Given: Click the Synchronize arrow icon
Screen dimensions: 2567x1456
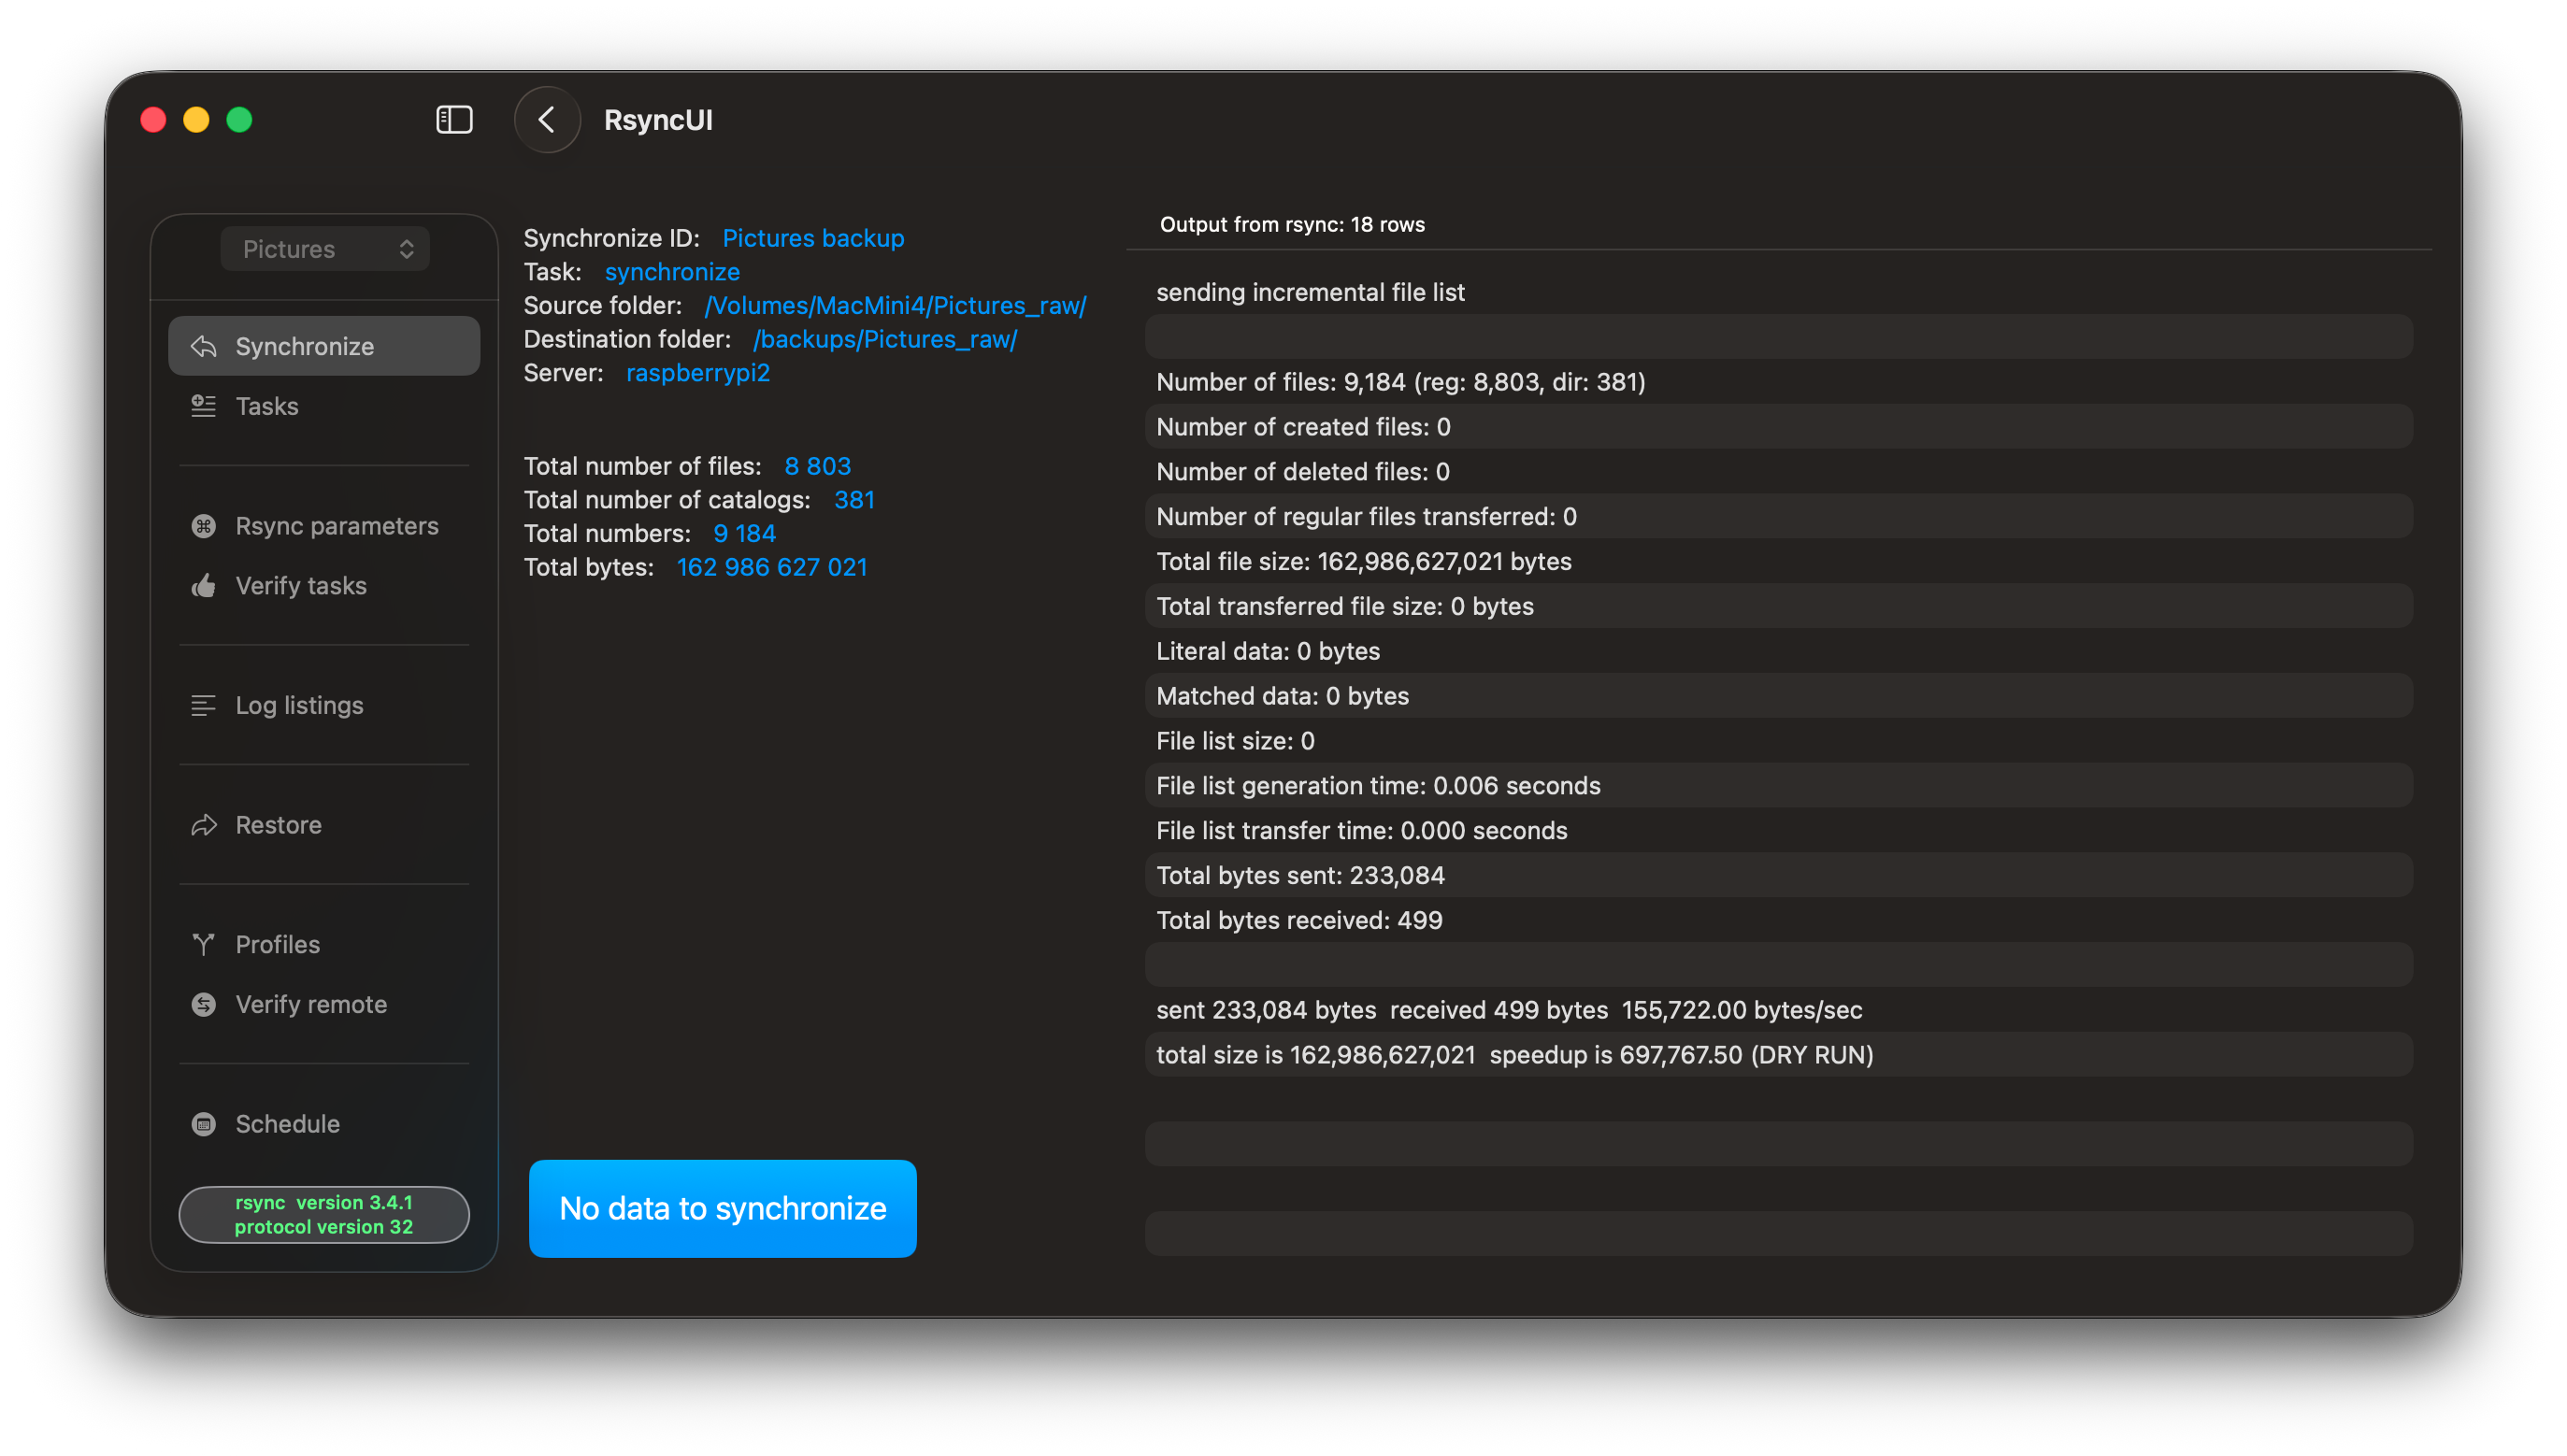Looking at the screenshot, I should pos(204,346).
